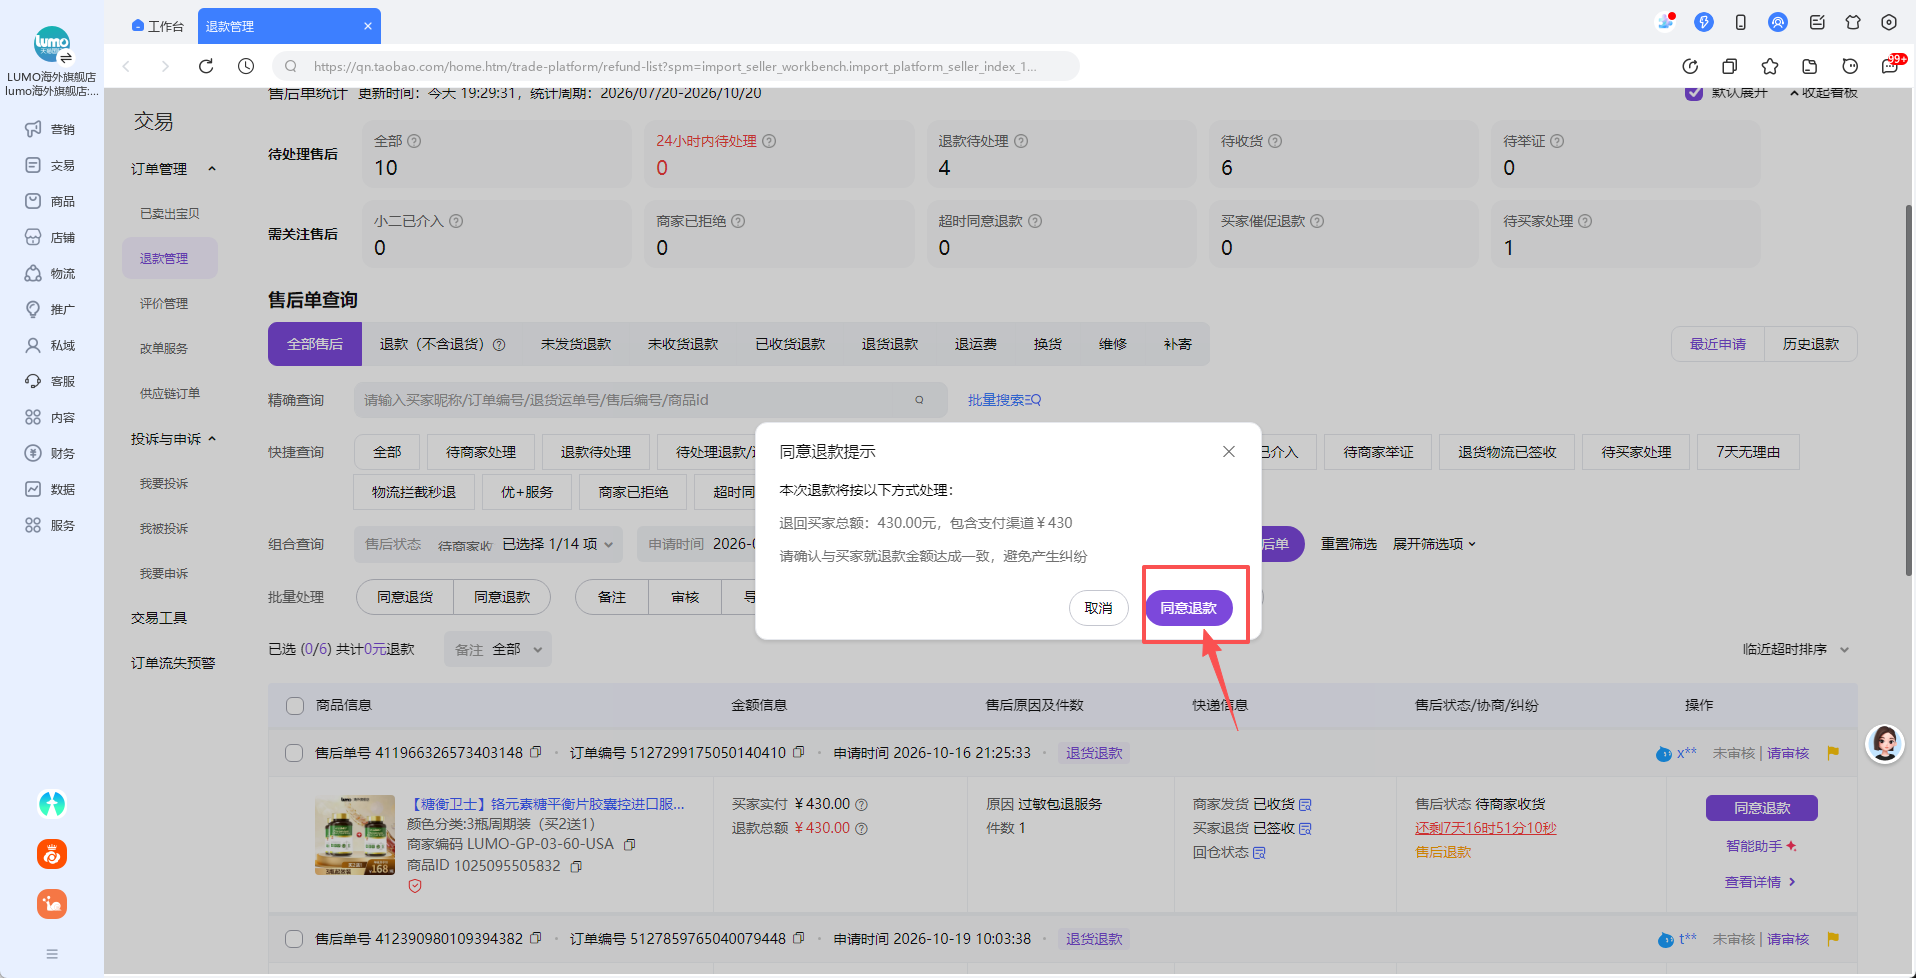This screenshot has width=1916, height=978.
Task: Click batch 同意退货 button
Action: pos(405,597)
